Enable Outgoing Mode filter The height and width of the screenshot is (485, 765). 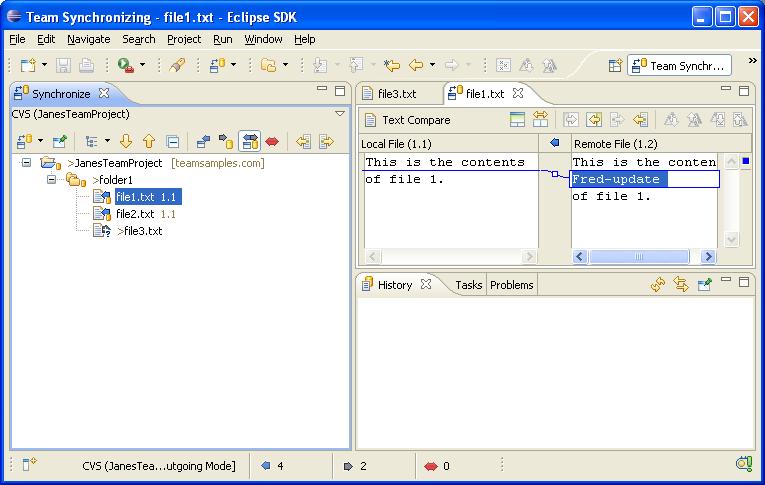pyautogui.click(x=226, y=141)
